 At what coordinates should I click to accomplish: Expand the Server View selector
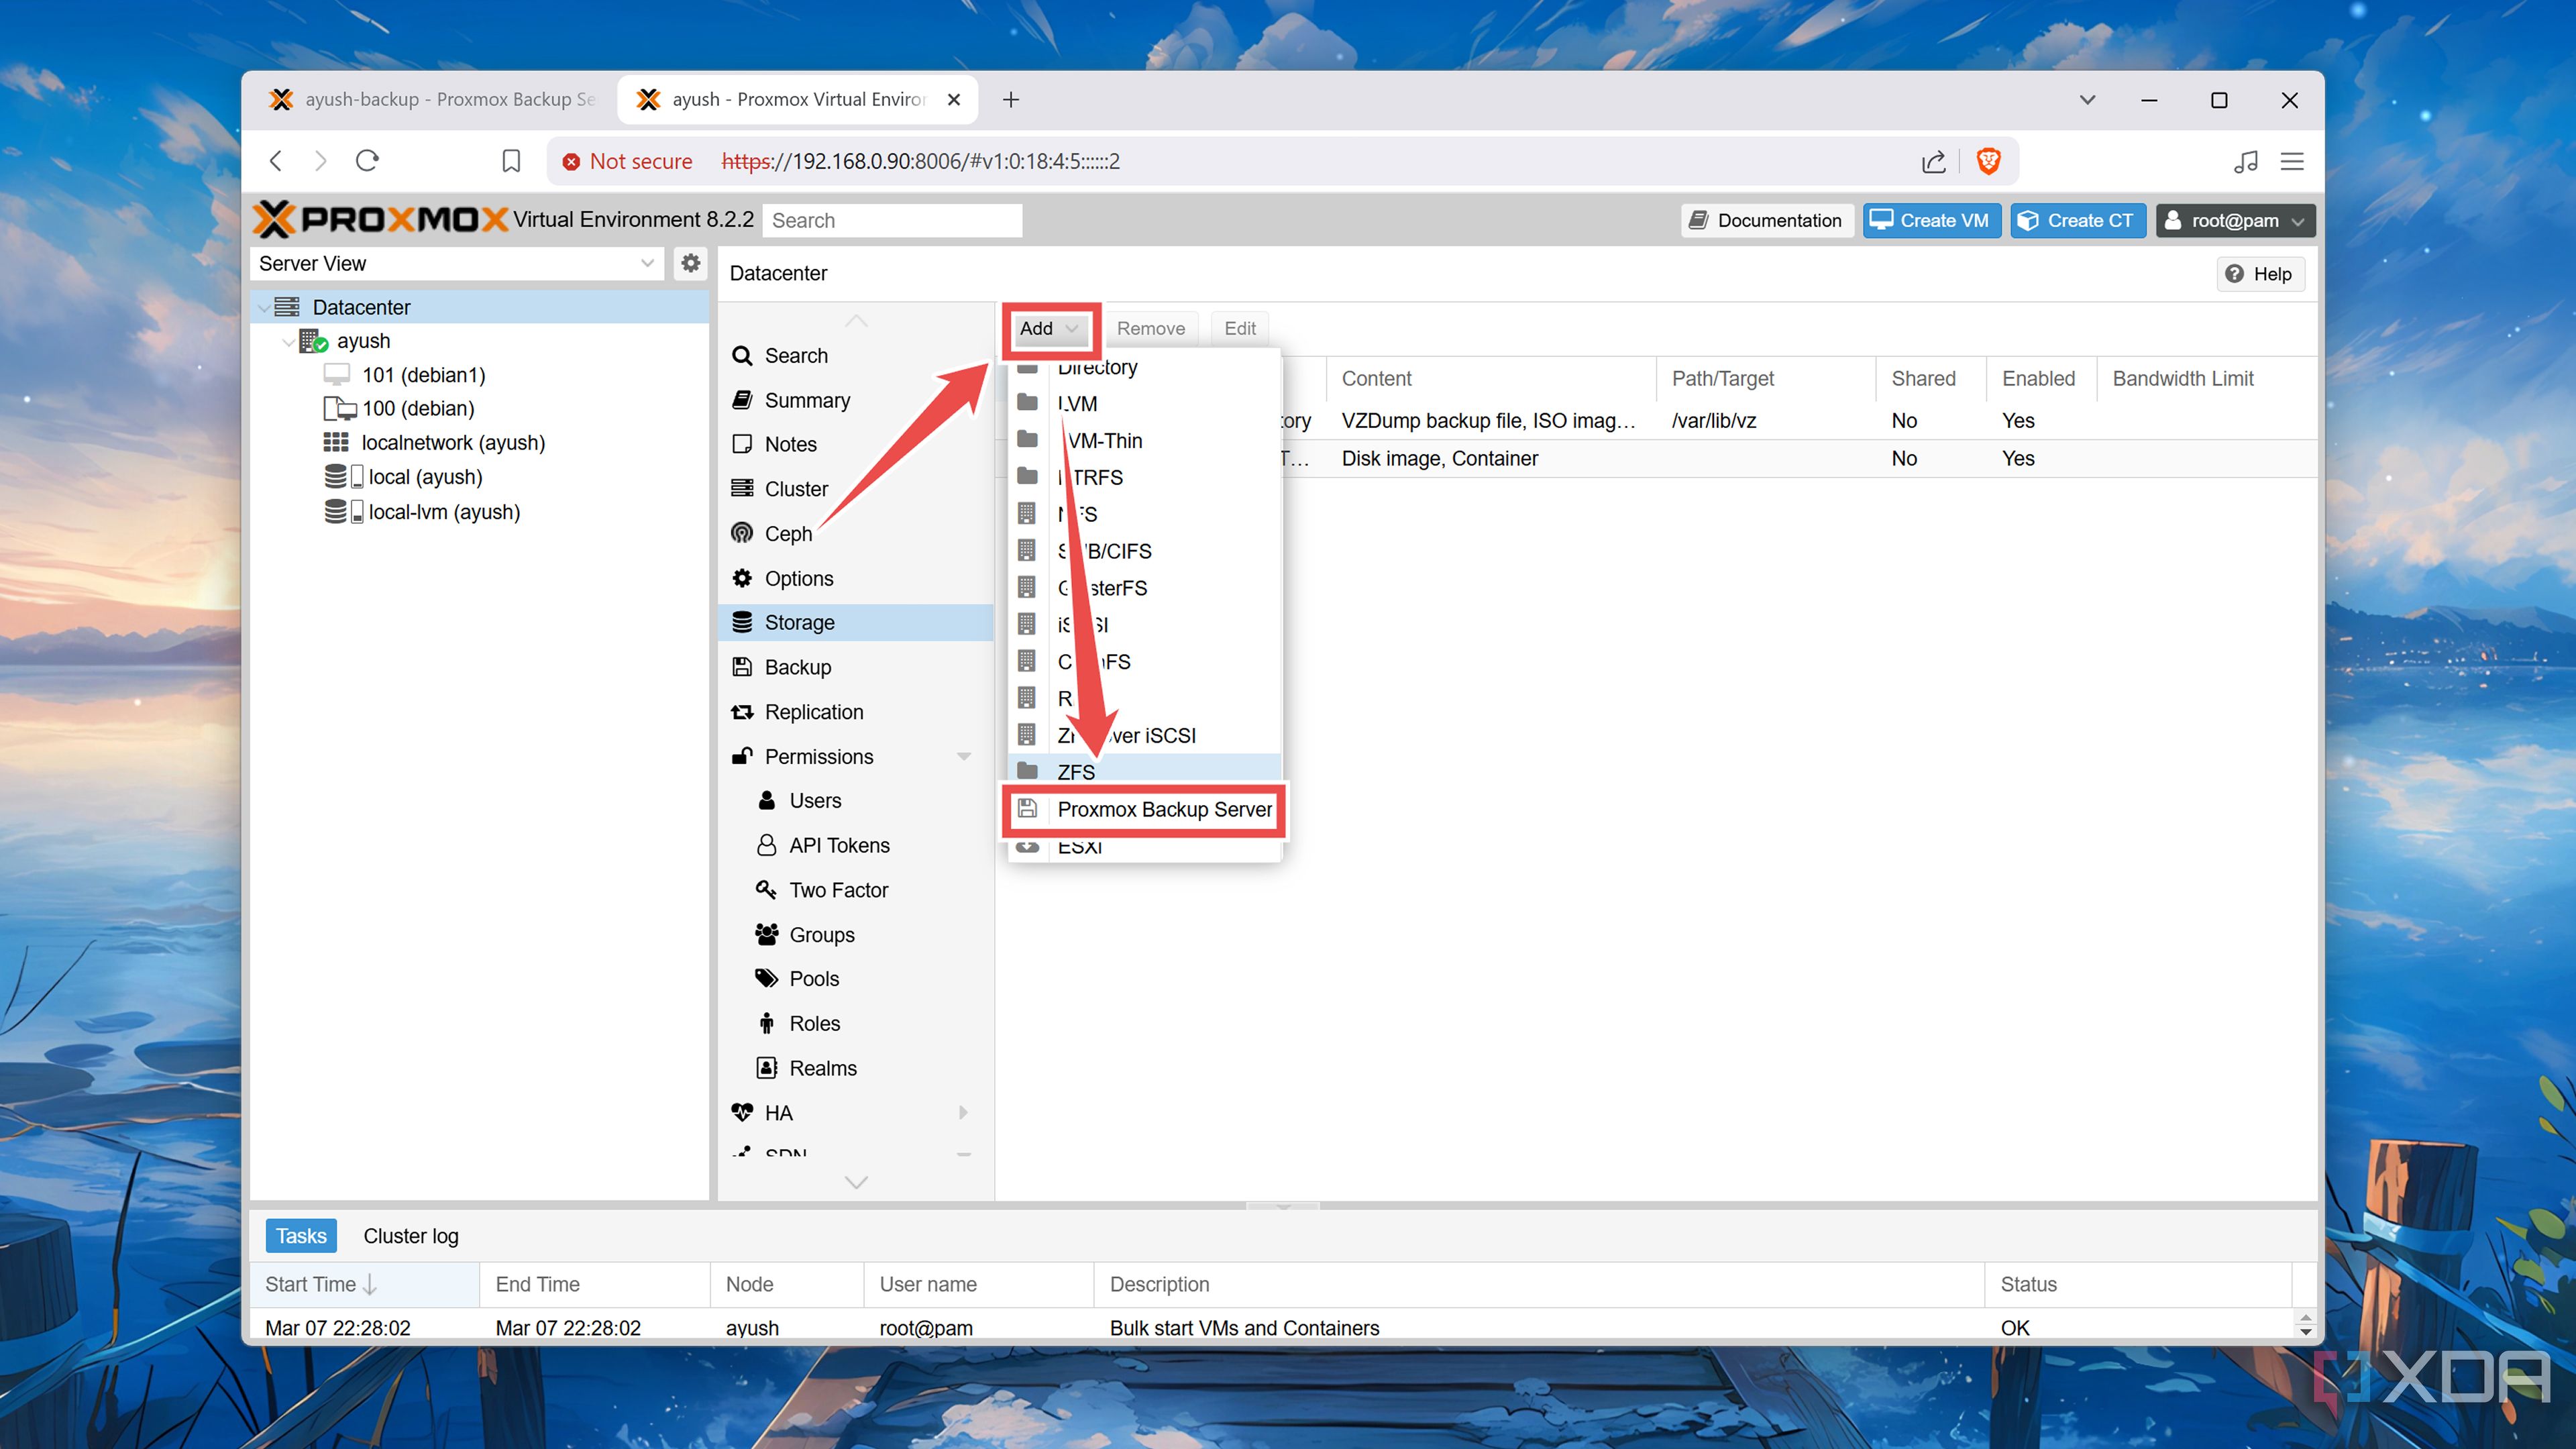pyautogui.click(x=645, y=263)
